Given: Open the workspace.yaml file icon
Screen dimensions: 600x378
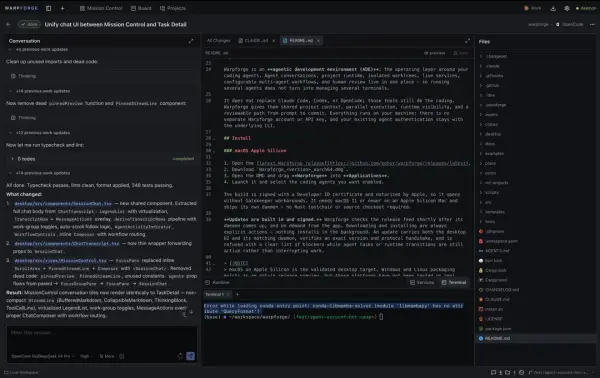Looking at the screenshot, I should [x=481, y=241].
